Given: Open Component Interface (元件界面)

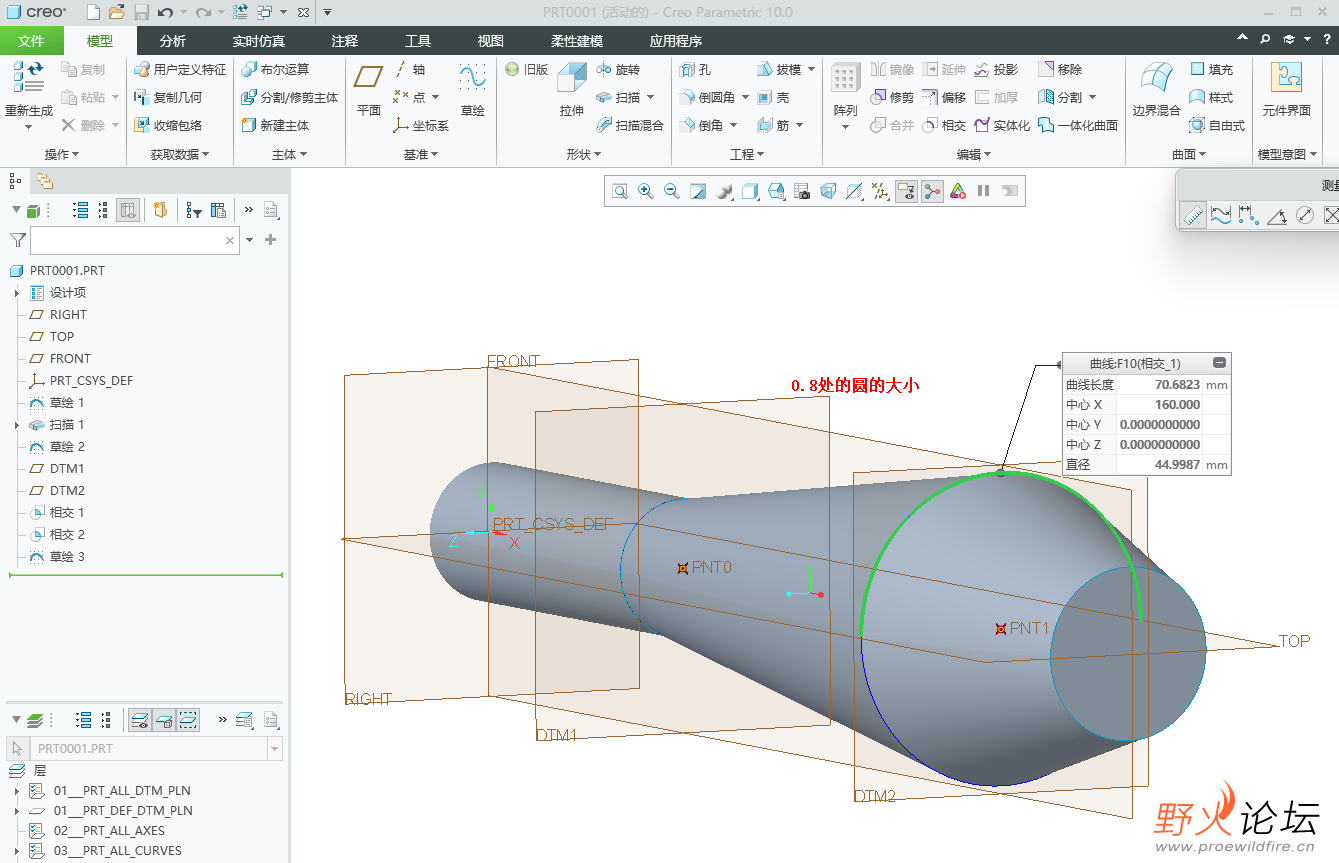Looking at the screenshot, I should [1286, 90].
